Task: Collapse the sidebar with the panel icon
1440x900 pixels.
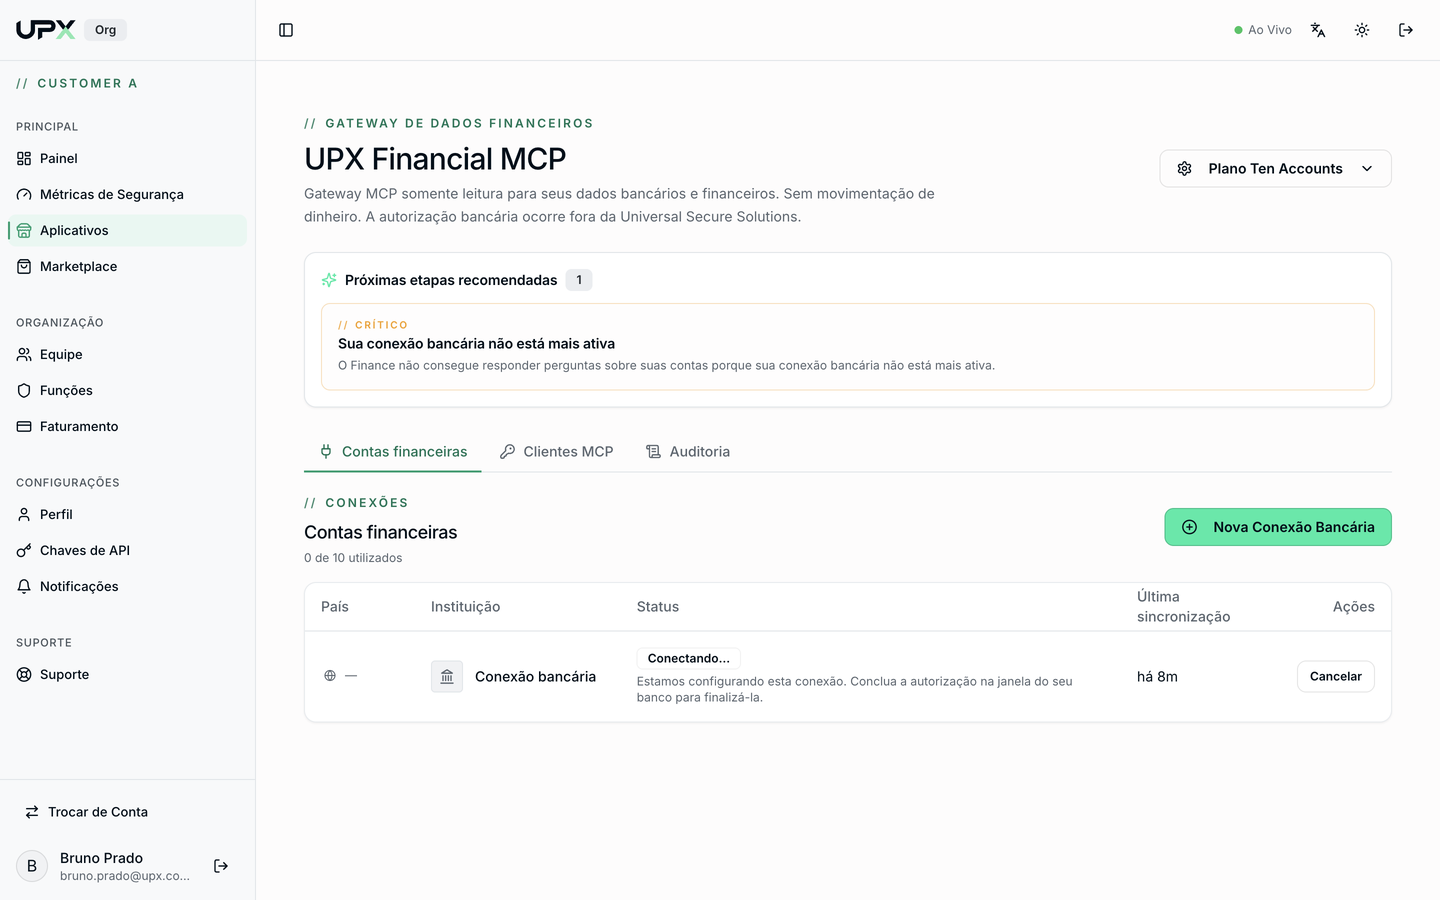Action: coord(286,30)
